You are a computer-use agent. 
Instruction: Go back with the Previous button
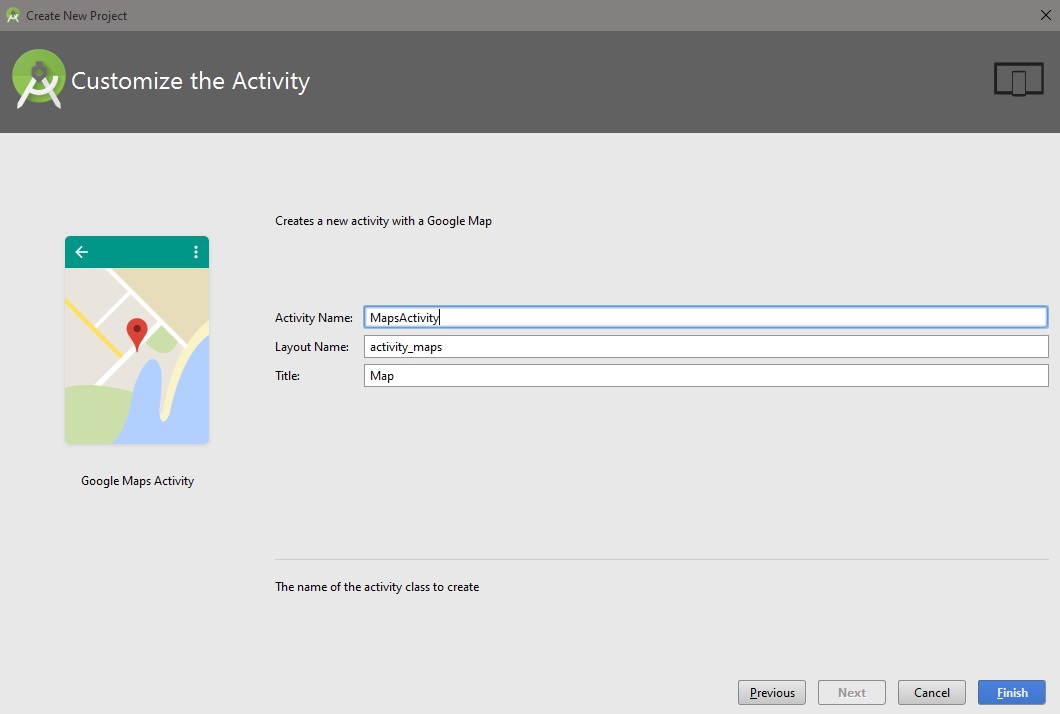click(x=772, y=692)
